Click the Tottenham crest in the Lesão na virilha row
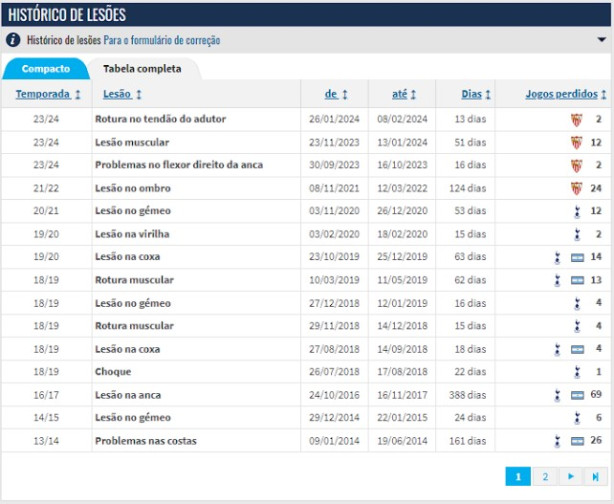Screen dimensions: 614x504 point(577,235)
